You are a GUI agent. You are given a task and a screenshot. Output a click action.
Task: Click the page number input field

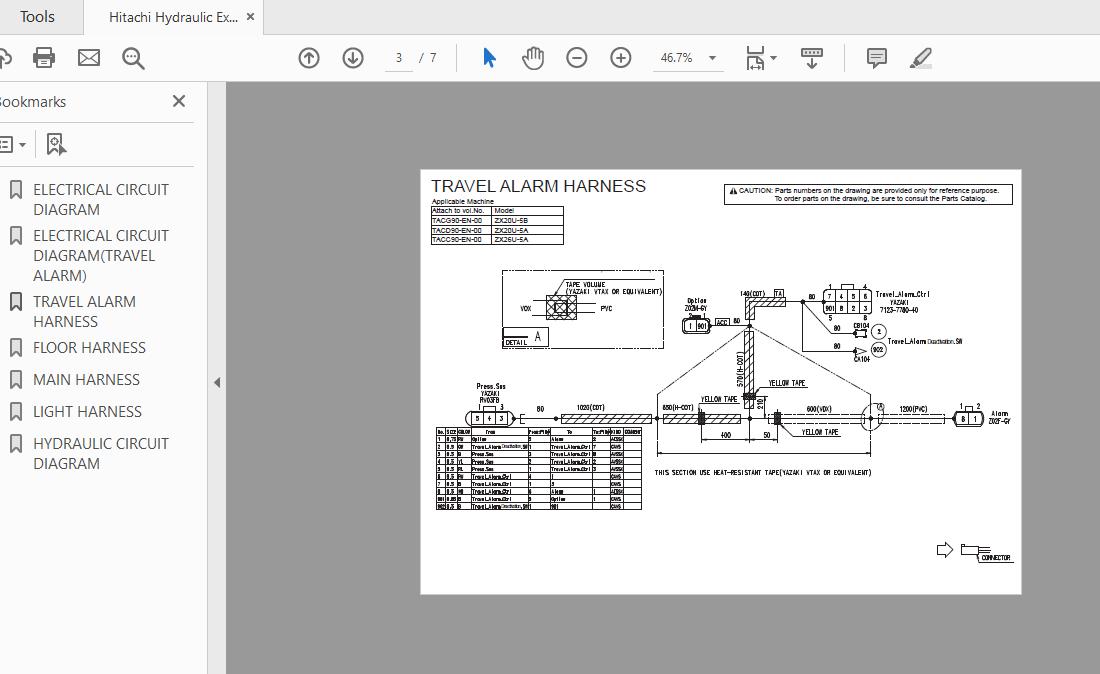coord(399,58)
